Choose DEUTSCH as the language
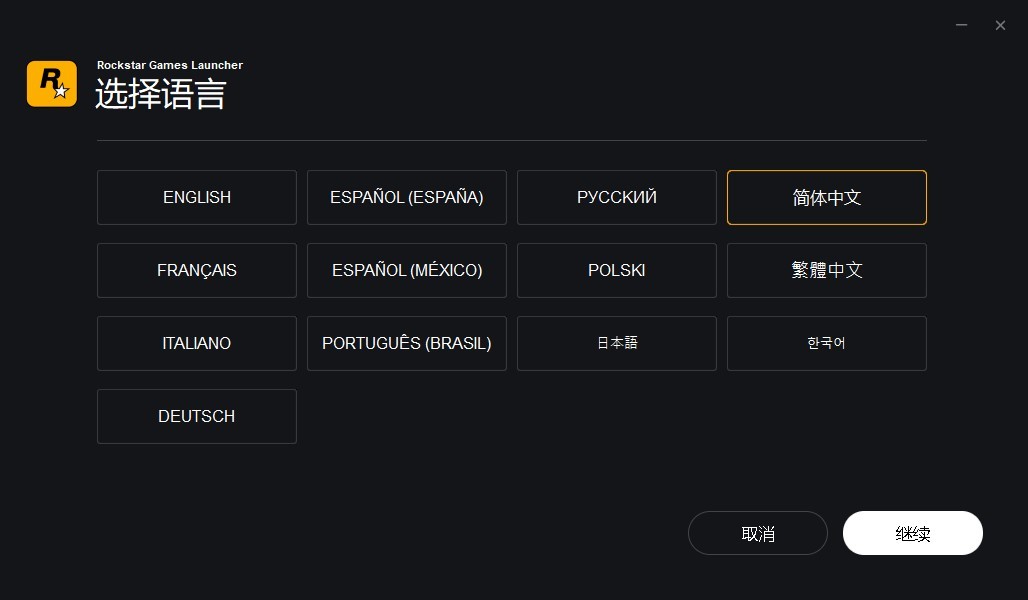This screenshot has height=600, width=1028. 196,416
